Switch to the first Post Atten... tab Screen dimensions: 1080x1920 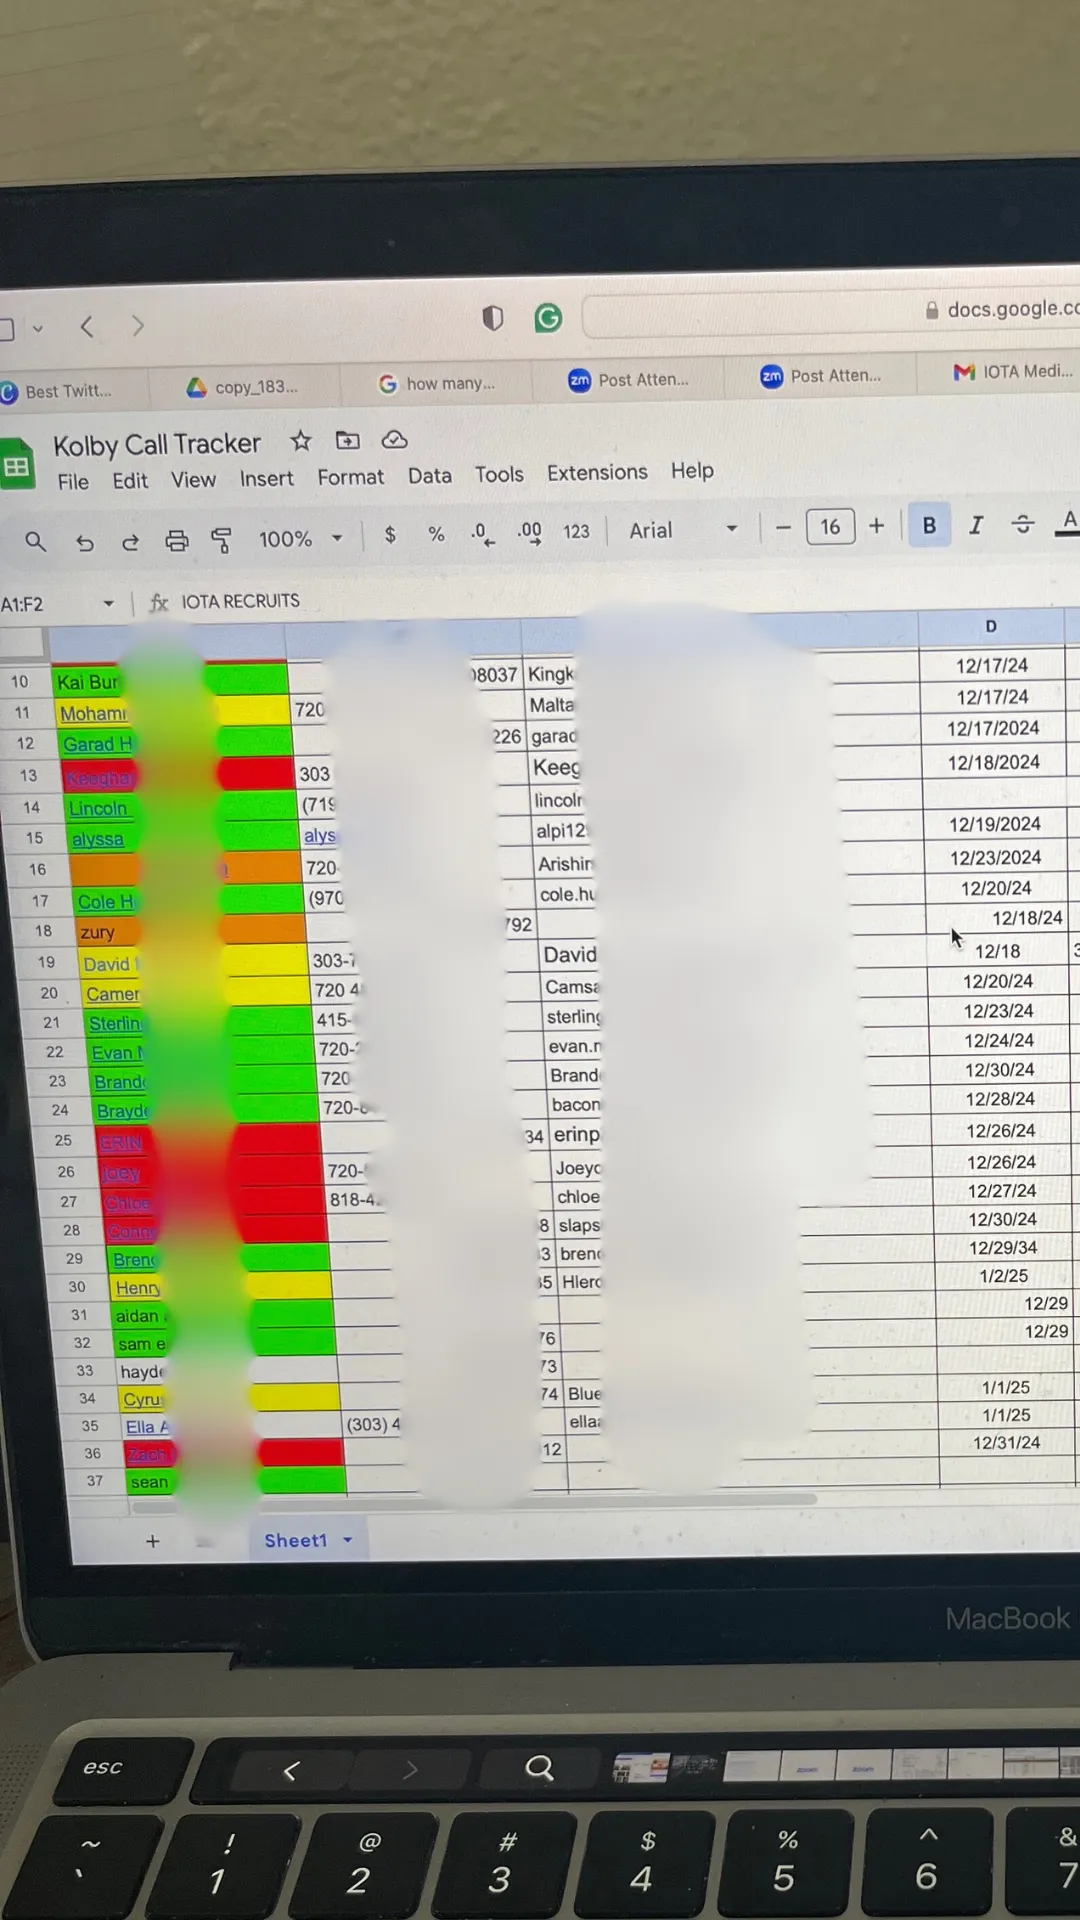pos(628,380)
